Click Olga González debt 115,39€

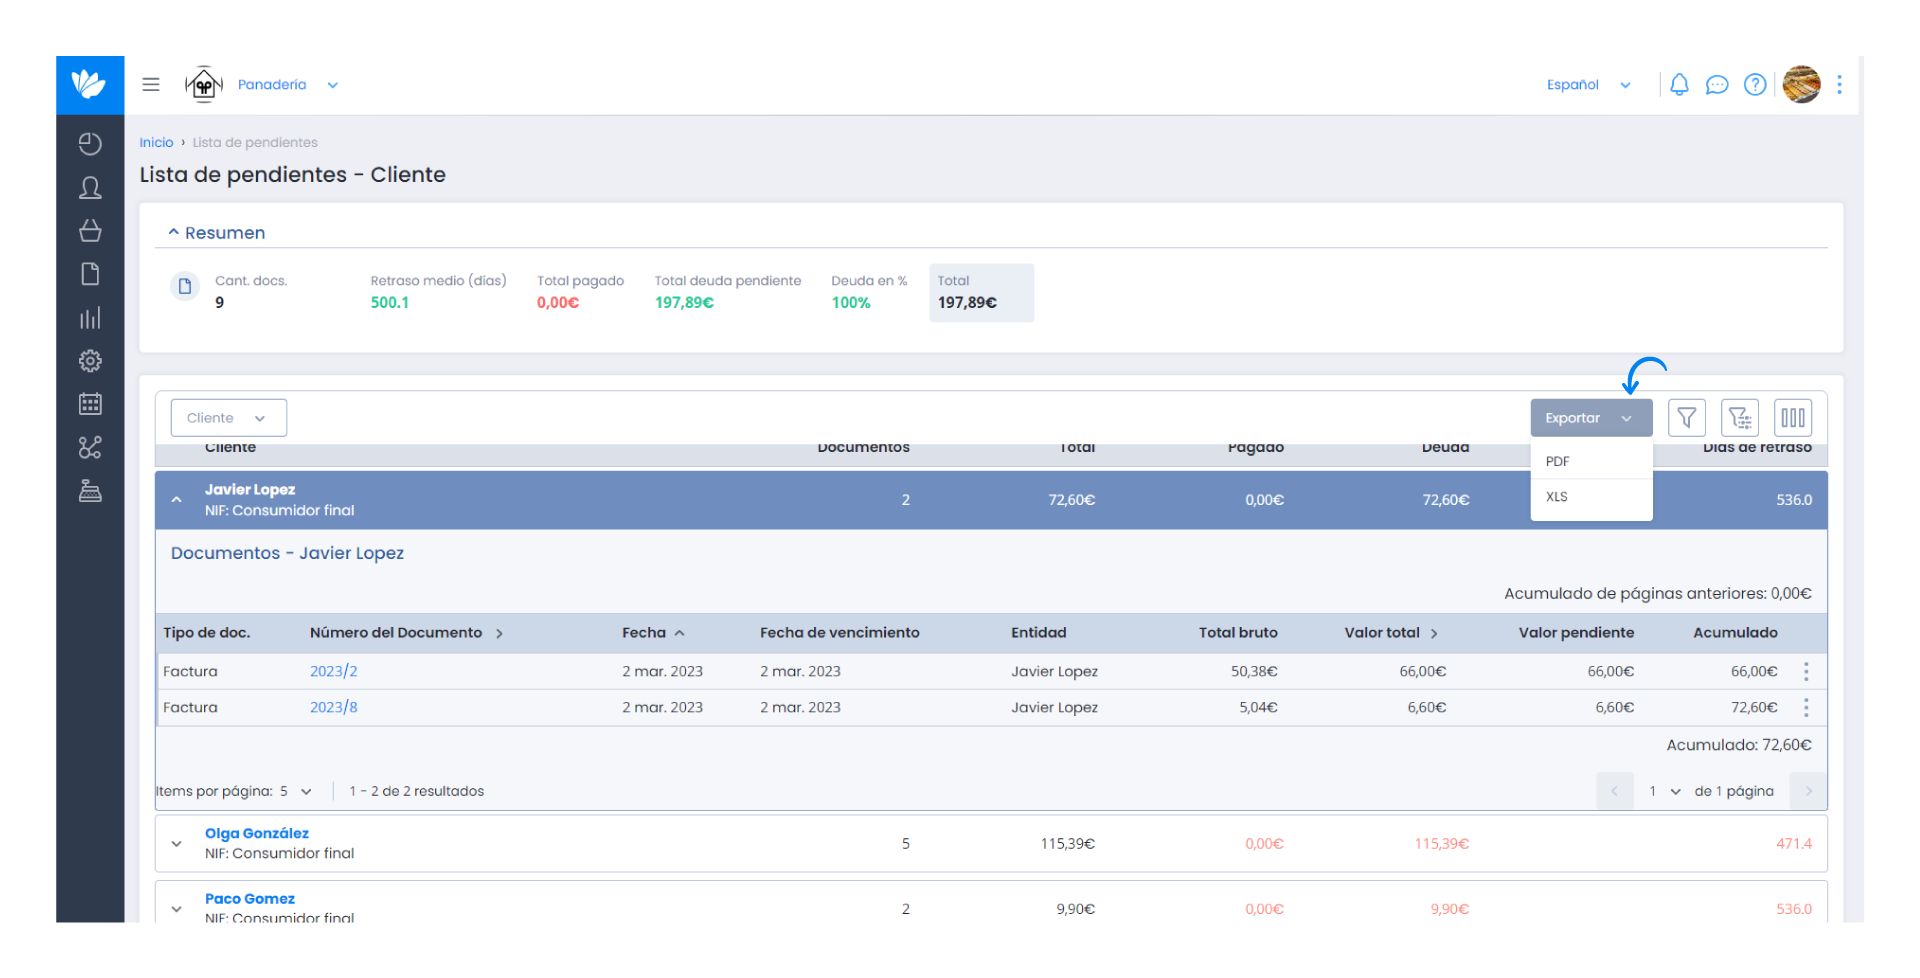pyautogui.click(x=1441, y=844)
